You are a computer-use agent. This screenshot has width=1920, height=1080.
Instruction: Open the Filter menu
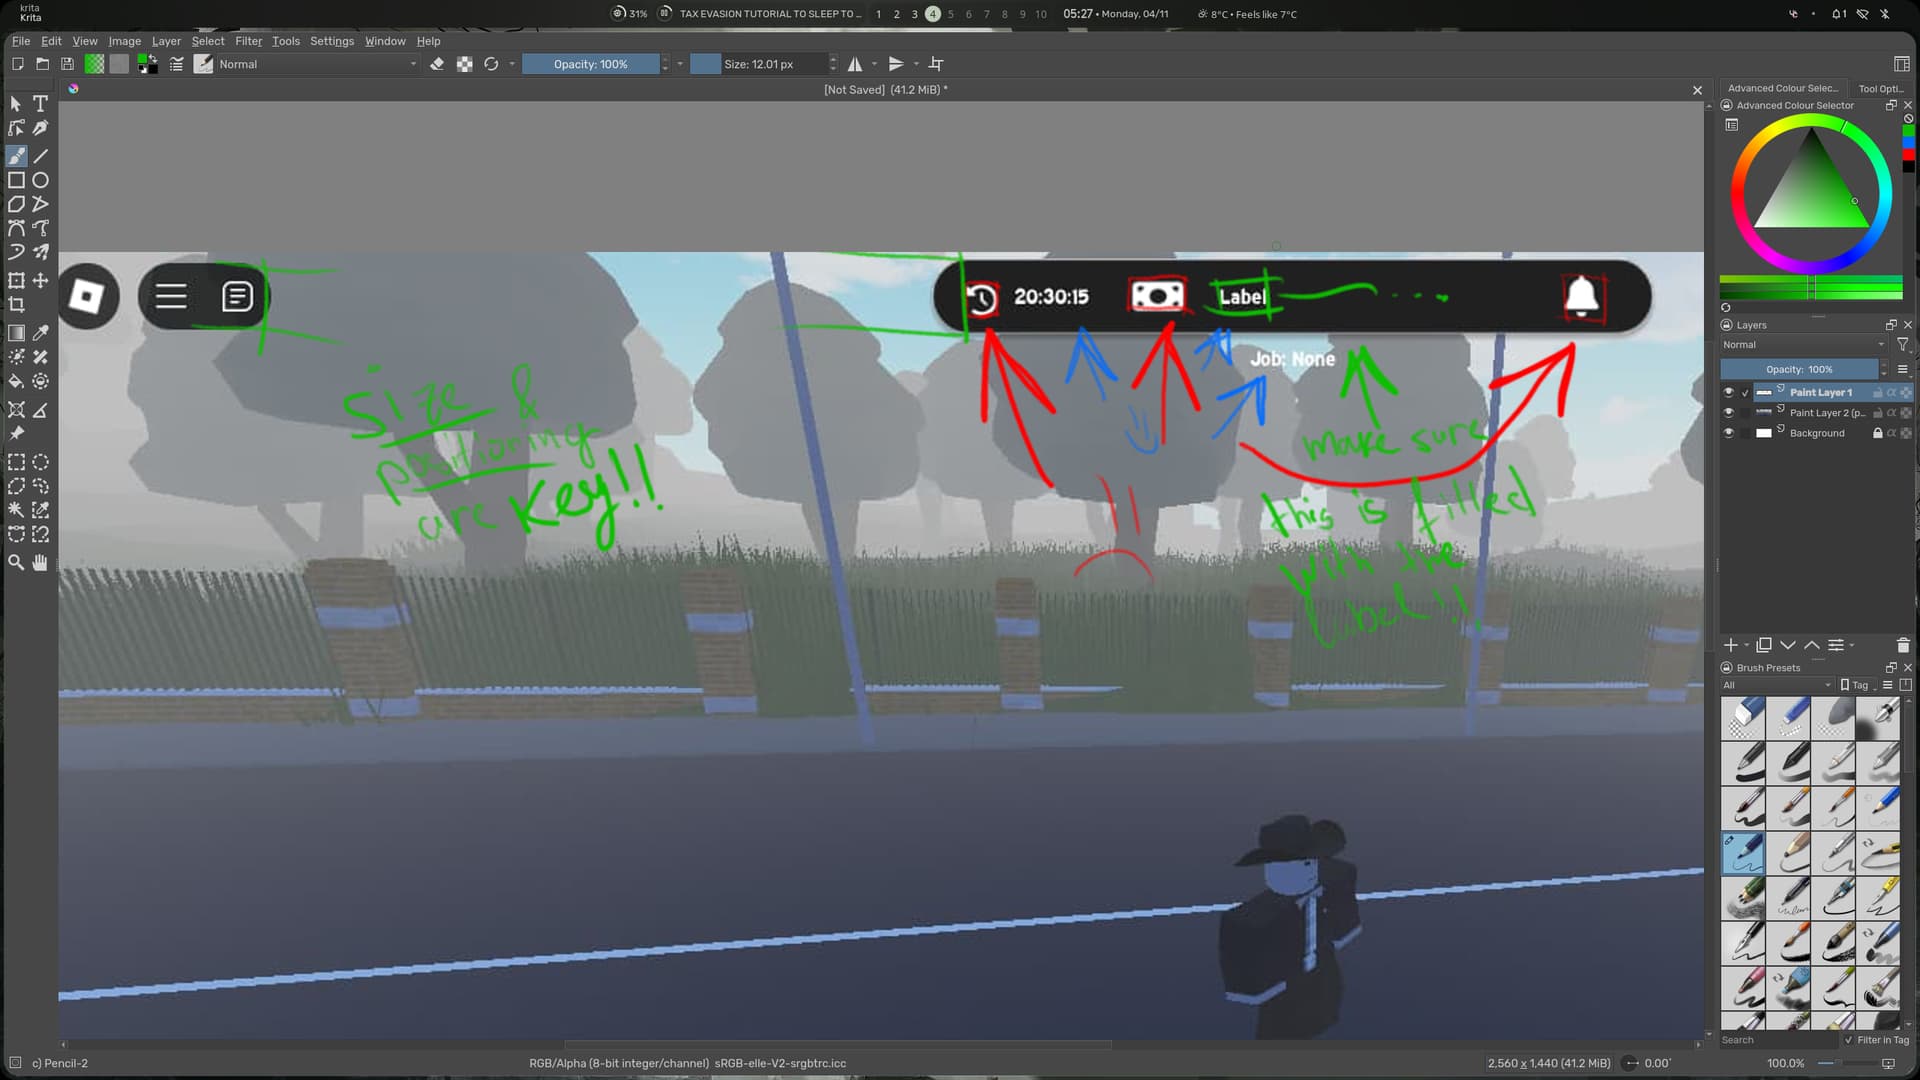[248, 41]
